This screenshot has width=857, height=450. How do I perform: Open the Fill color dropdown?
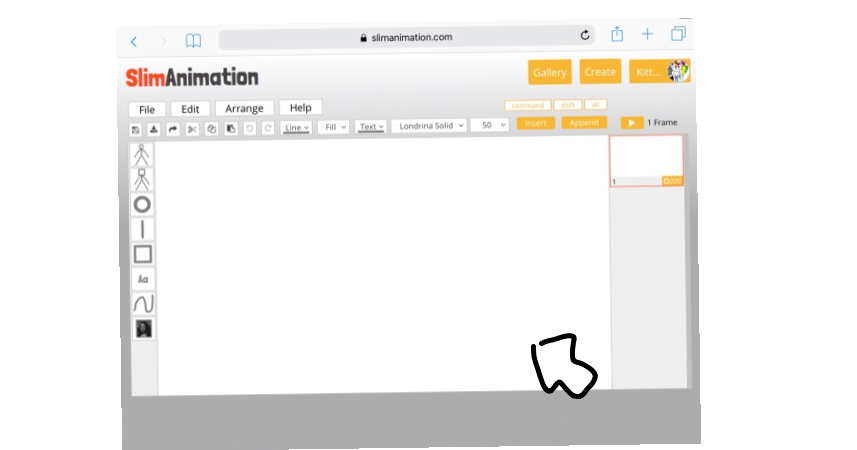click(x=333, y=127)
